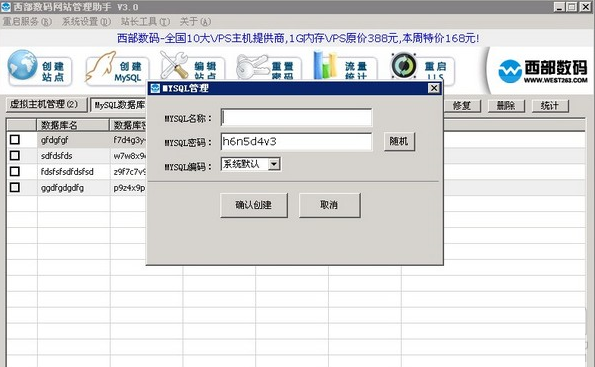Tick the checkbox for ggdfgdgdfg row
Viewport: 595px width, 367px height.
coord(15,187)
